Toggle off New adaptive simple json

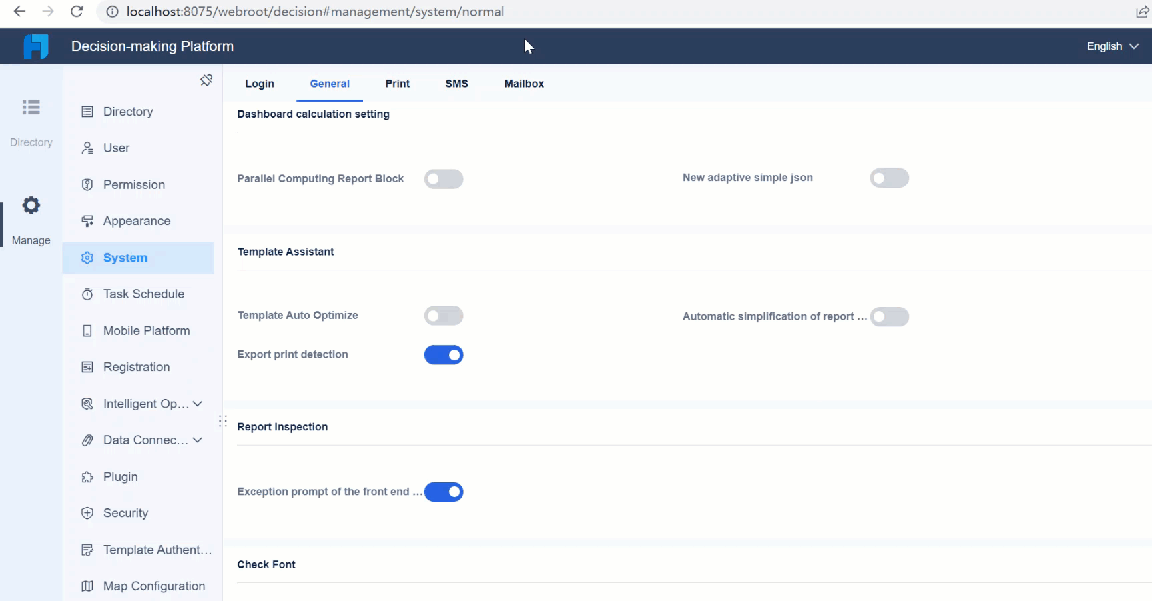coord(889,177)
